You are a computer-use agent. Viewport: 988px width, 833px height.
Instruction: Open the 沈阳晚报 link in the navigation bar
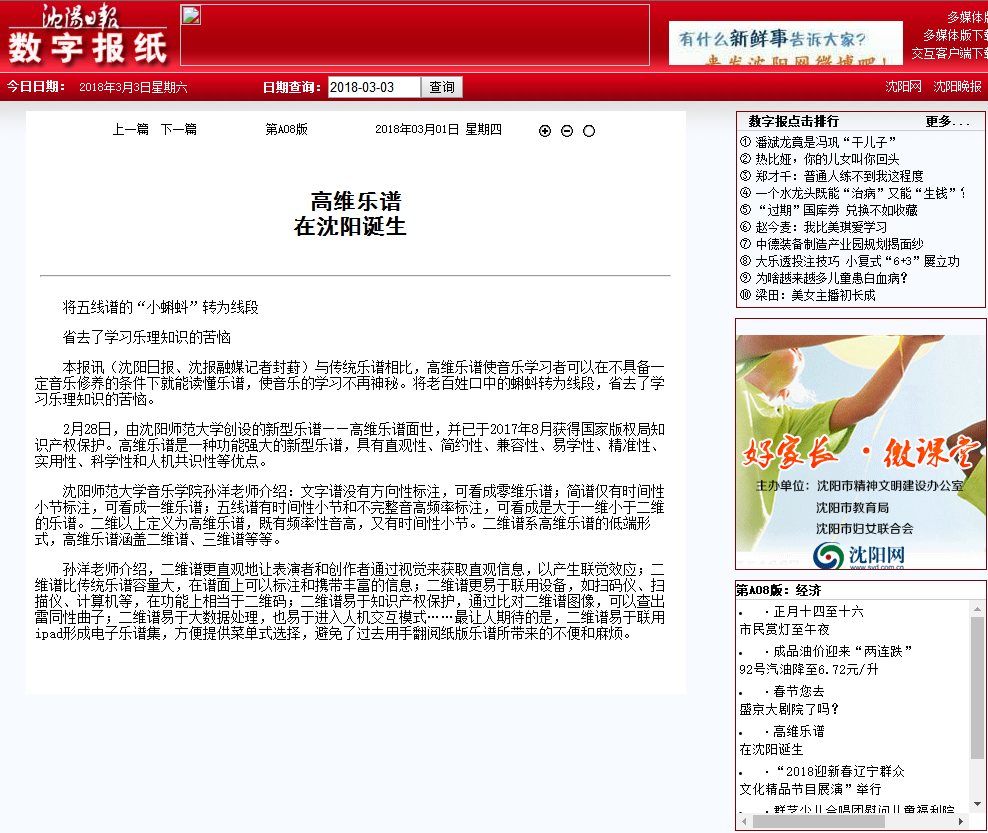coord(957,87)
